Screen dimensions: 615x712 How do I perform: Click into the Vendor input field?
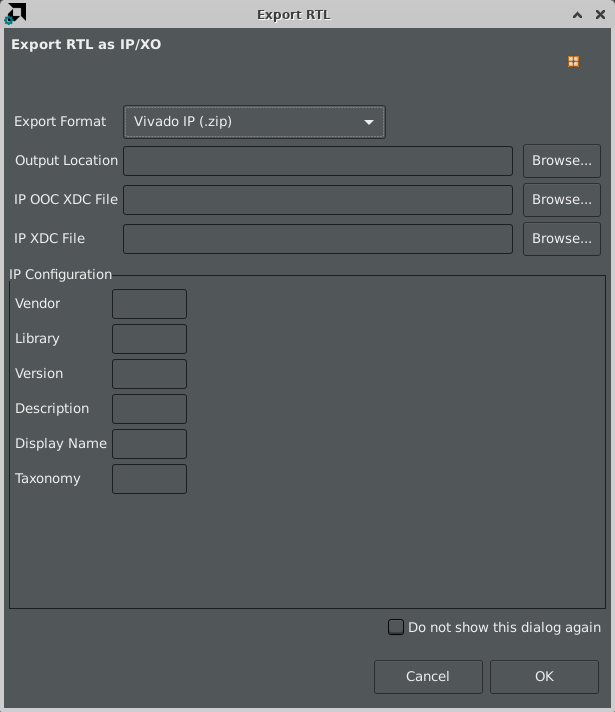(x=149, y=304)
